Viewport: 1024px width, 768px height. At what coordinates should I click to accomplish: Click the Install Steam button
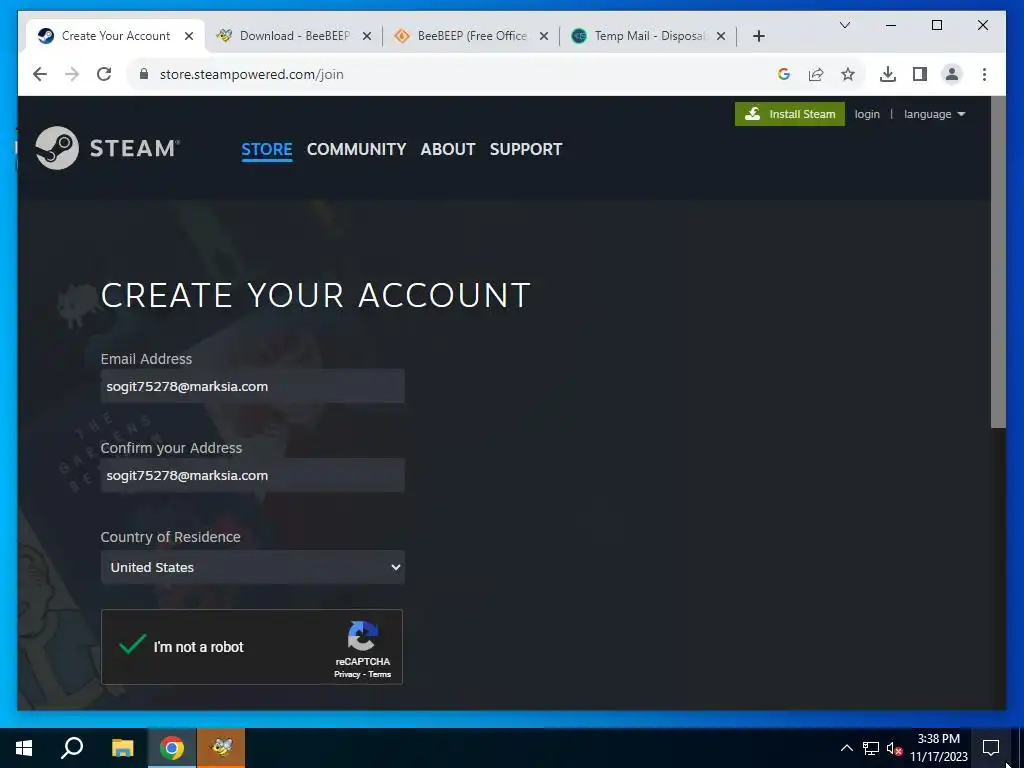coord(790,114)
